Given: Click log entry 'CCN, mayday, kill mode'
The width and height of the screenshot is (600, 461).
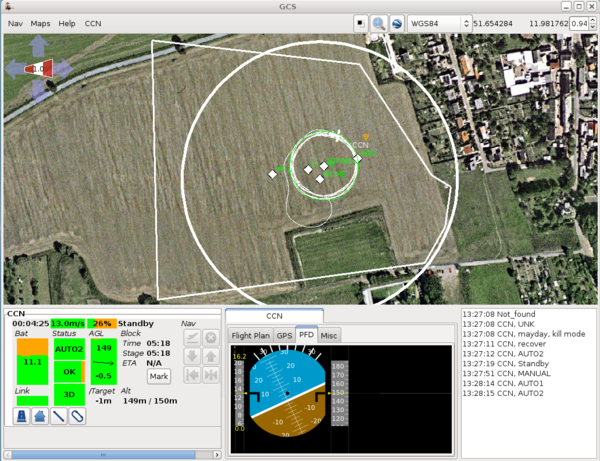Looking at the screenshot, I should click(524, 334).
